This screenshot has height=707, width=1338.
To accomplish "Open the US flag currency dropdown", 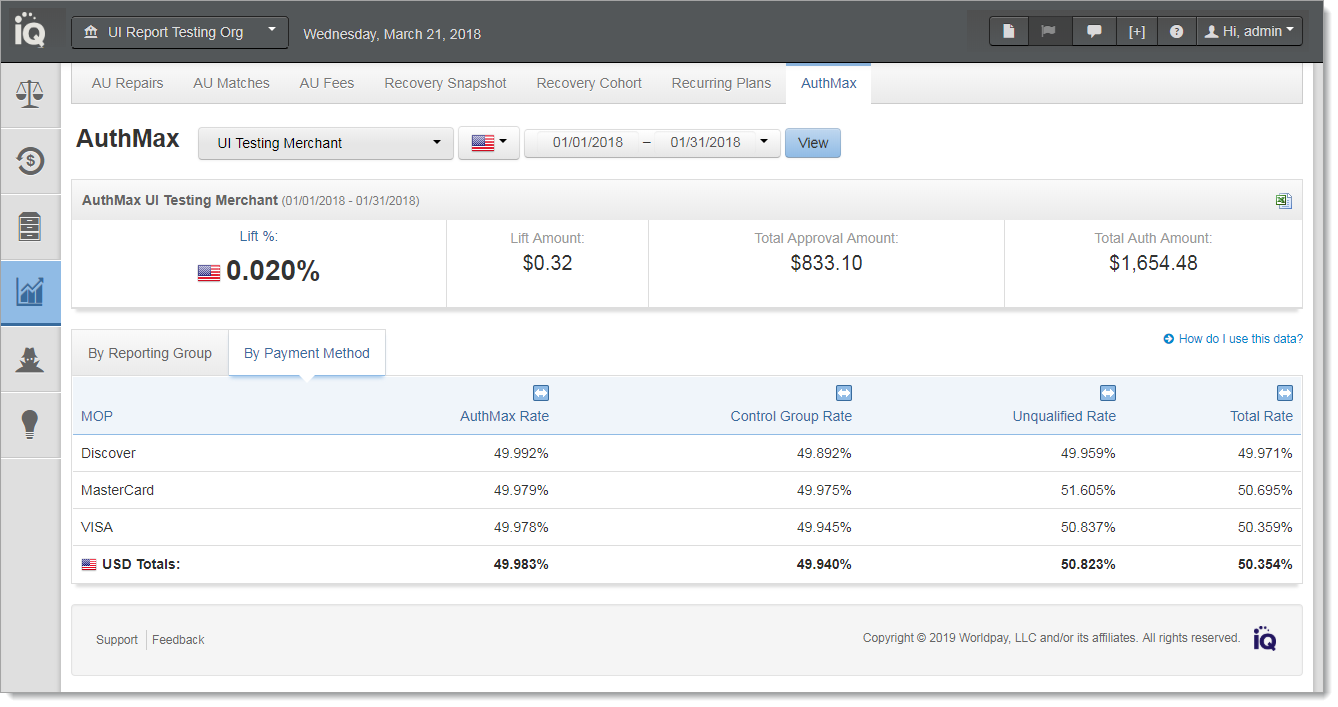I will (488, 143).
